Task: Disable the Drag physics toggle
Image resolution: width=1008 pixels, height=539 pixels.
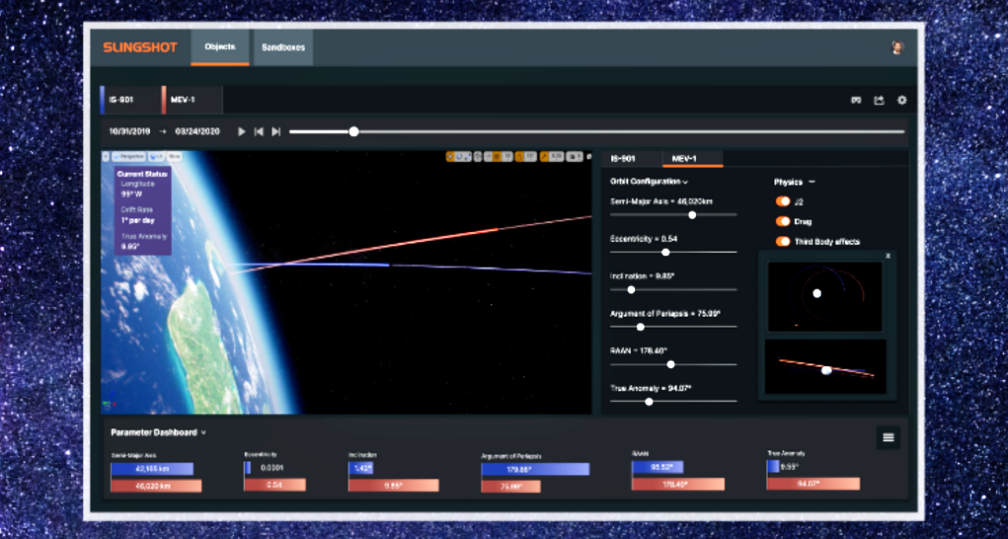Action: [784, 221]
